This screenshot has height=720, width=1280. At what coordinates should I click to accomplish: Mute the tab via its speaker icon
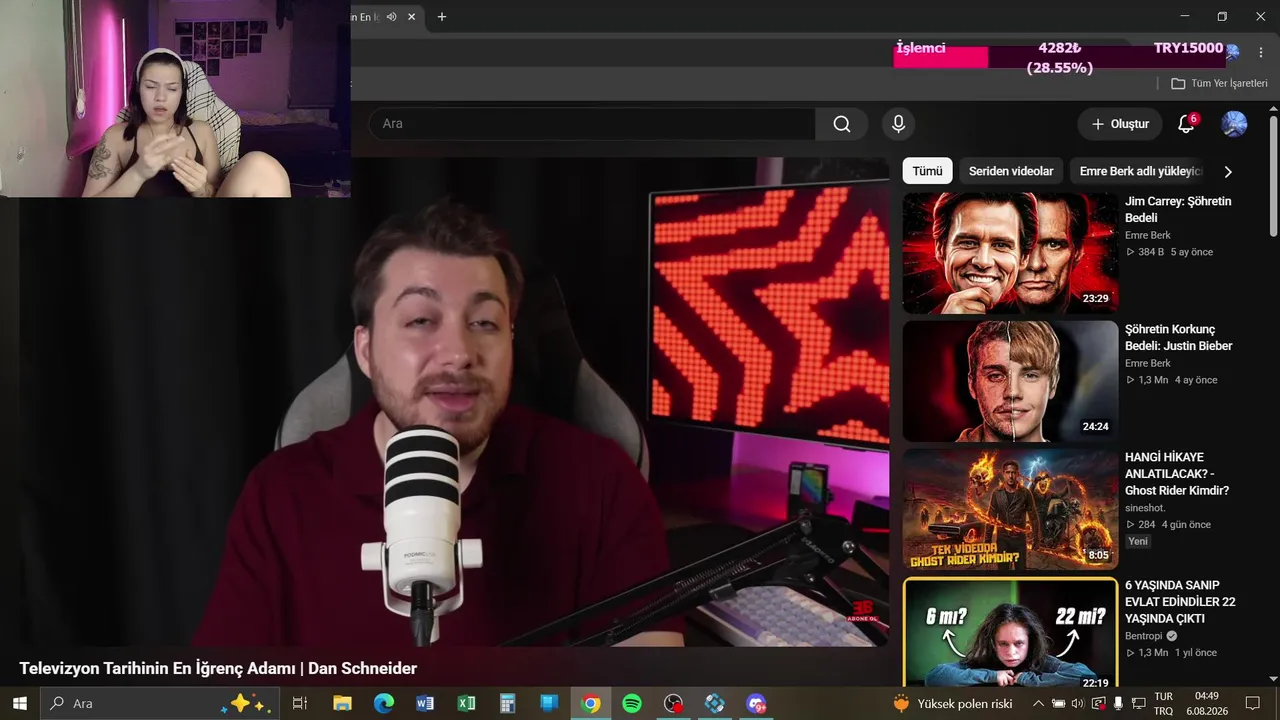click(392, 17)
